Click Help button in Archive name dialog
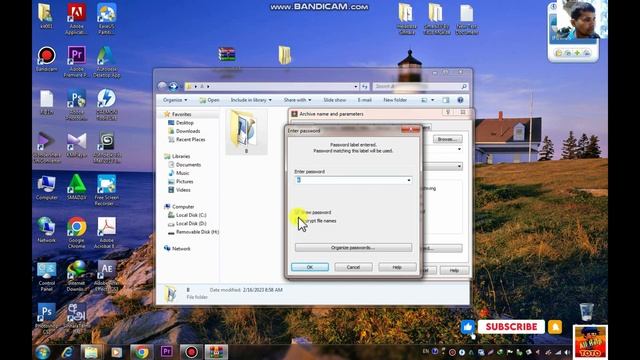 point(454,270)
